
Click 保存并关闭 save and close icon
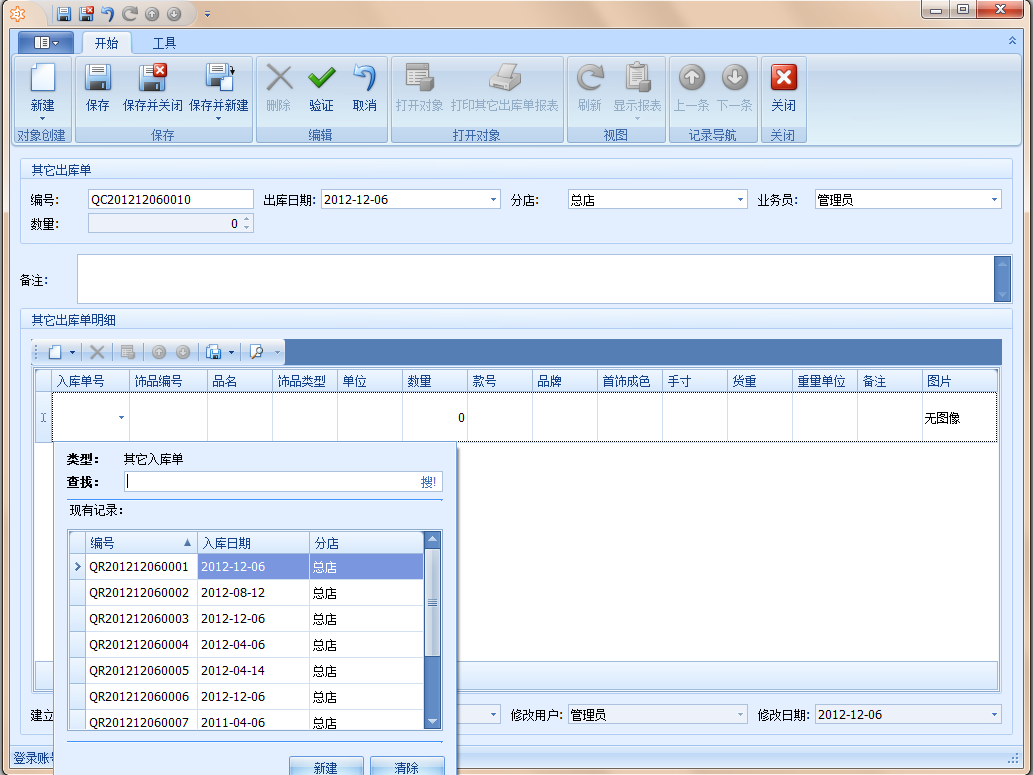click(x=153, y=78)
